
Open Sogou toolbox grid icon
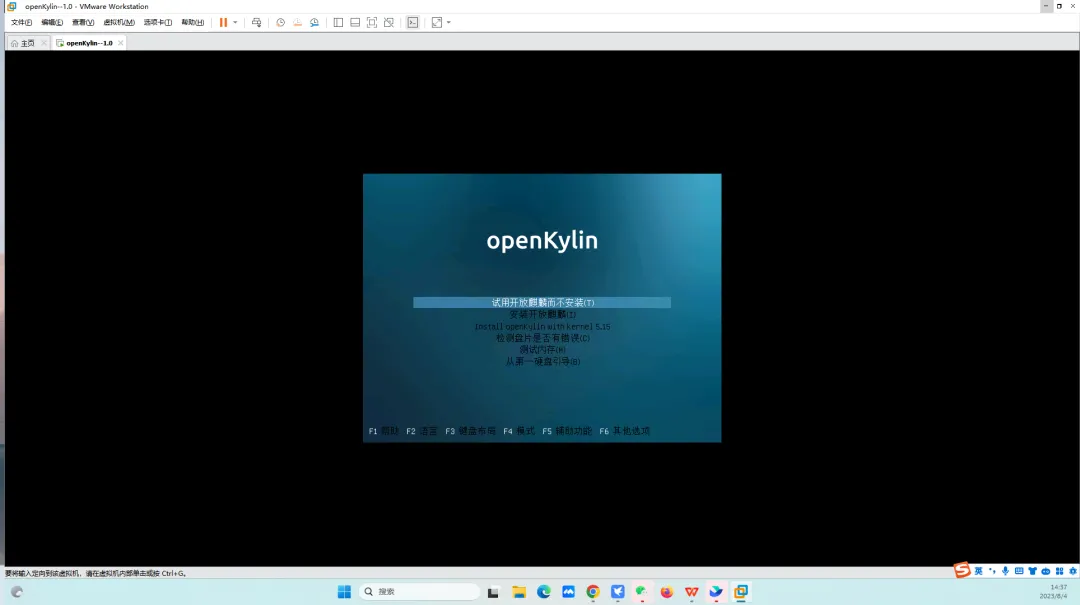click(1059, 571)
